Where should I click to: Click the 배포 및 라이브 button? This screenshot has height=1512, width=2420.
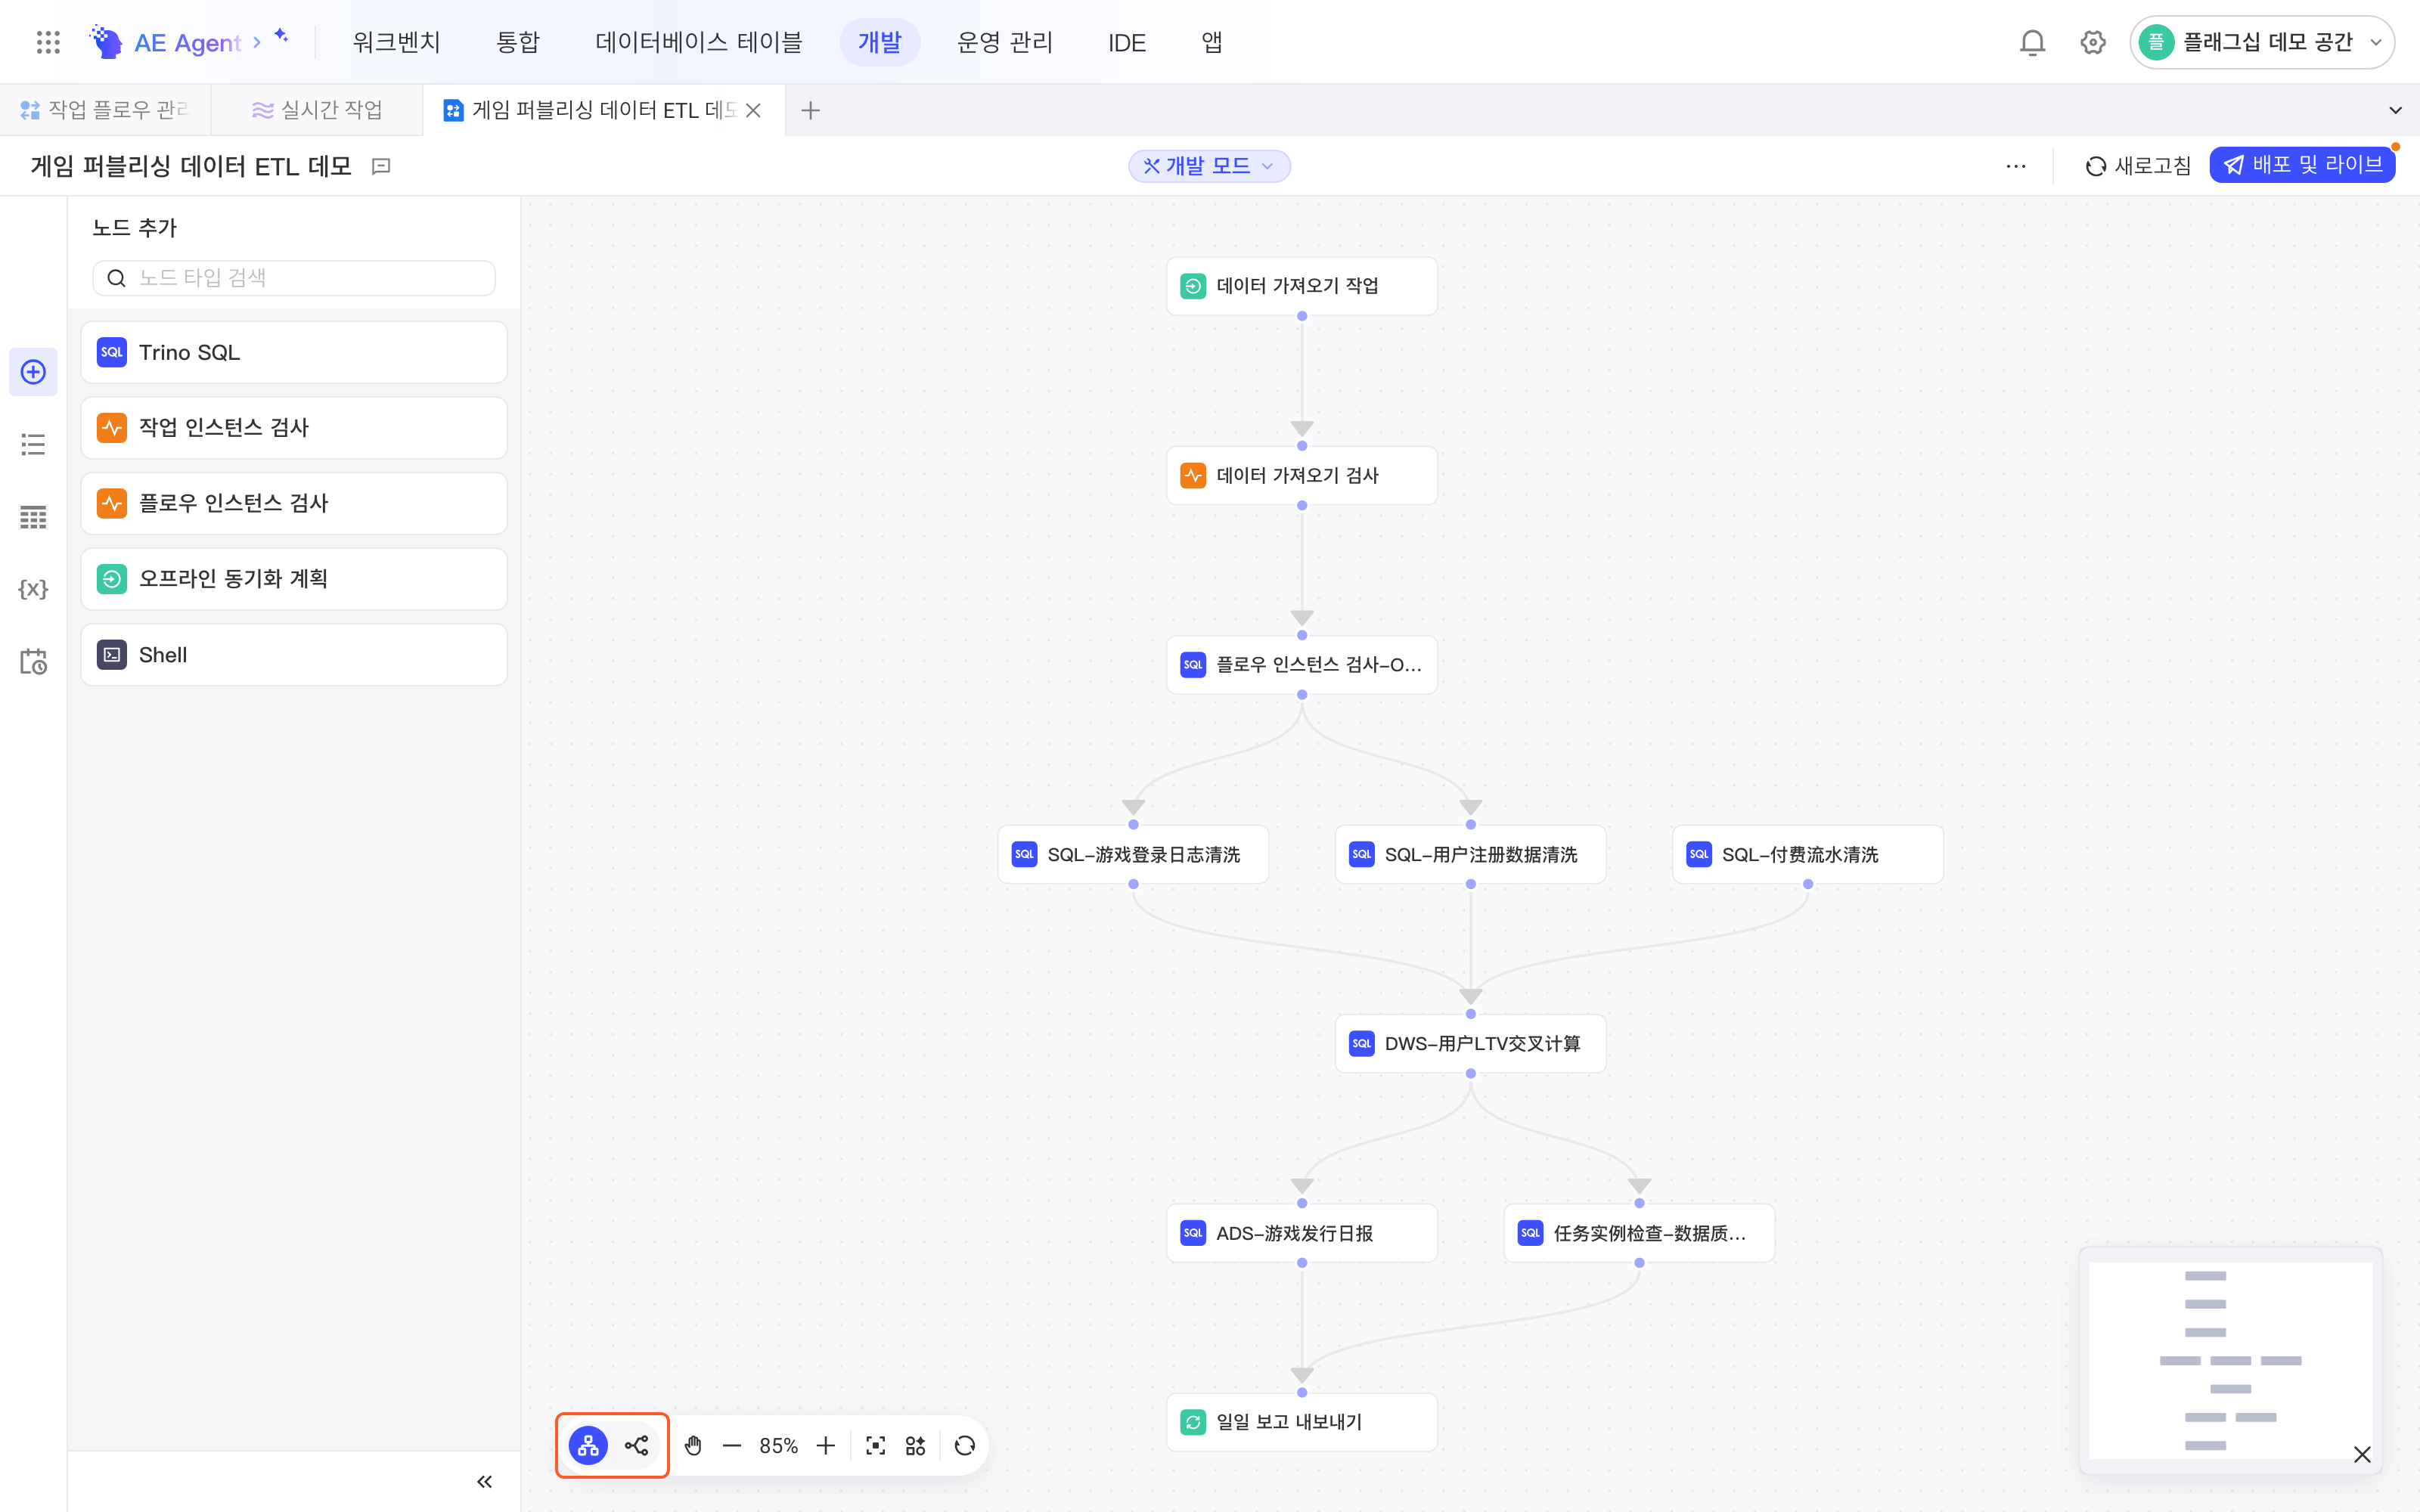pos(2302,165)
